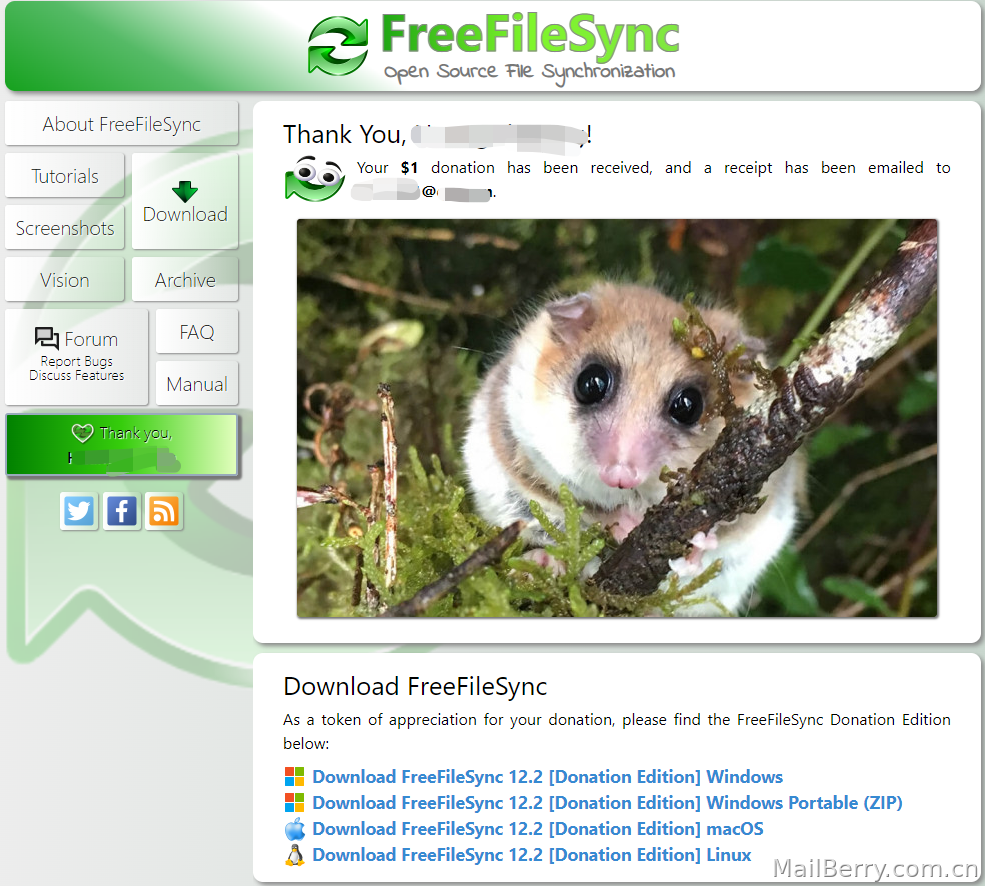This screenshot has width=985, height=886.
Task: Open the Archive page
Action: [x=185, y=280]
